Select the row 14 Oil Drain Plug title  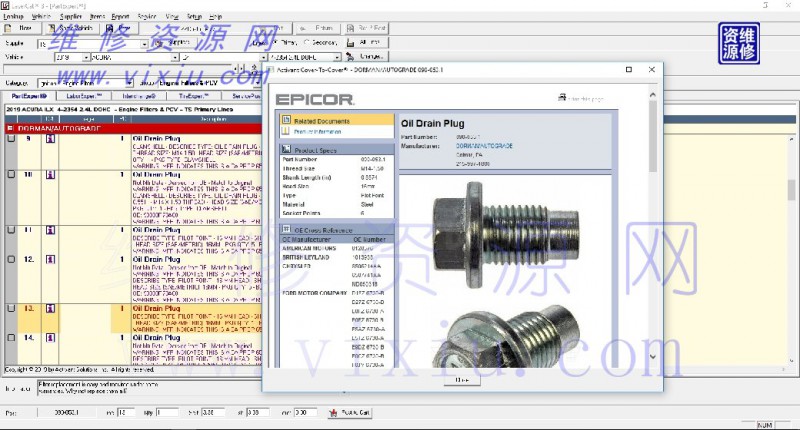click(157, 338)
